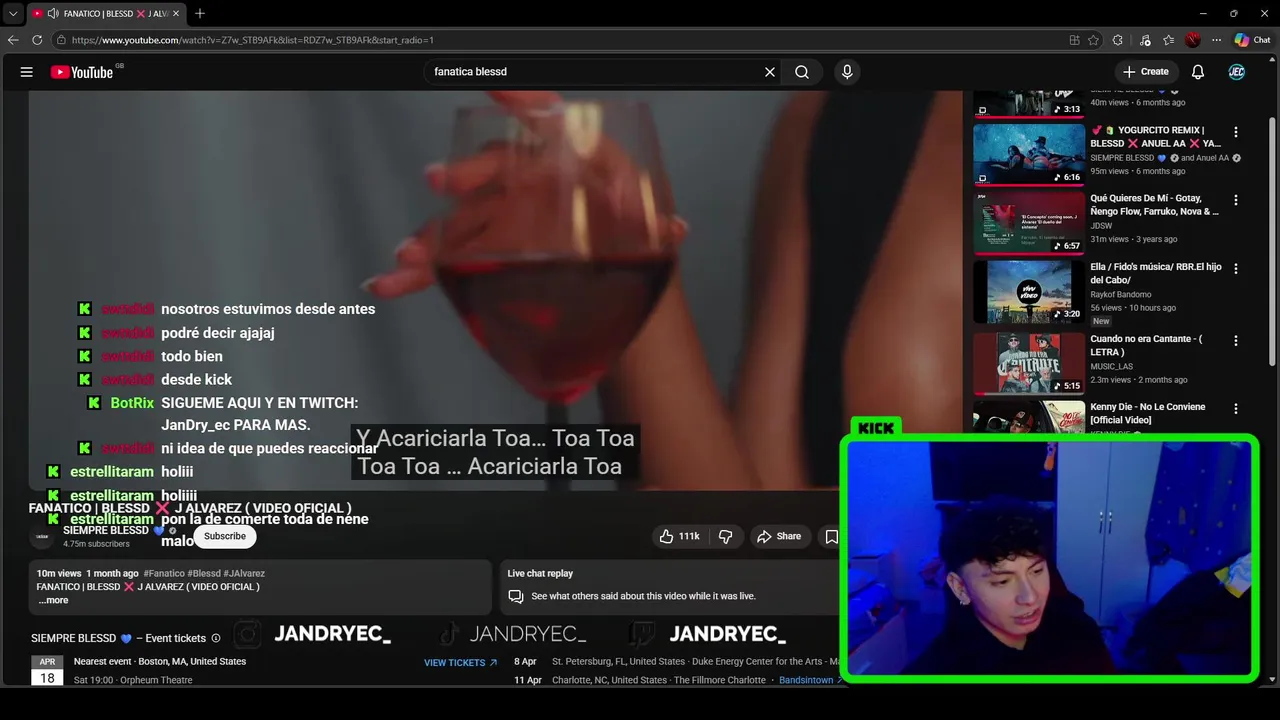This screenshot has height=720, width=1280.
Task: Add page to favorites star
Action: 1093,40
